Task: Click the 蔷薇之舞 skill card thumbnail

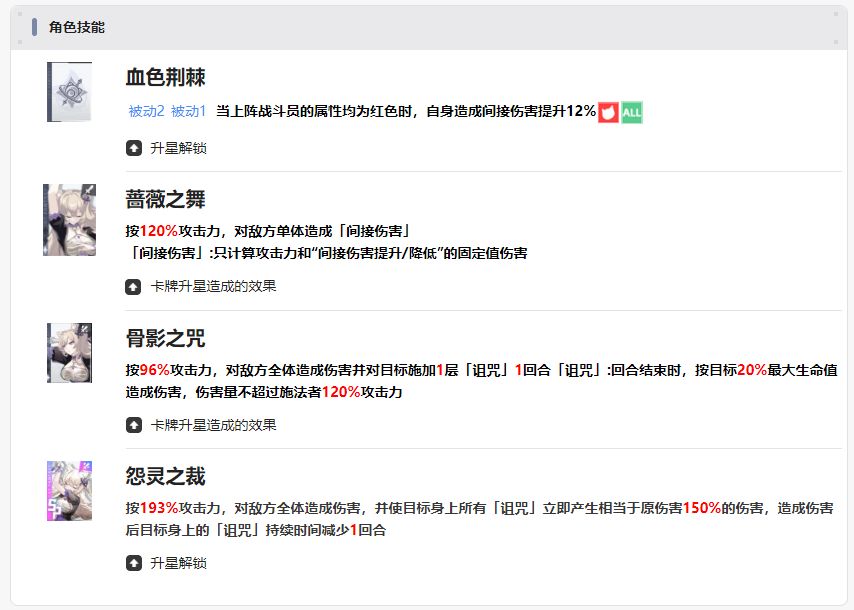Action: [69, 219]
